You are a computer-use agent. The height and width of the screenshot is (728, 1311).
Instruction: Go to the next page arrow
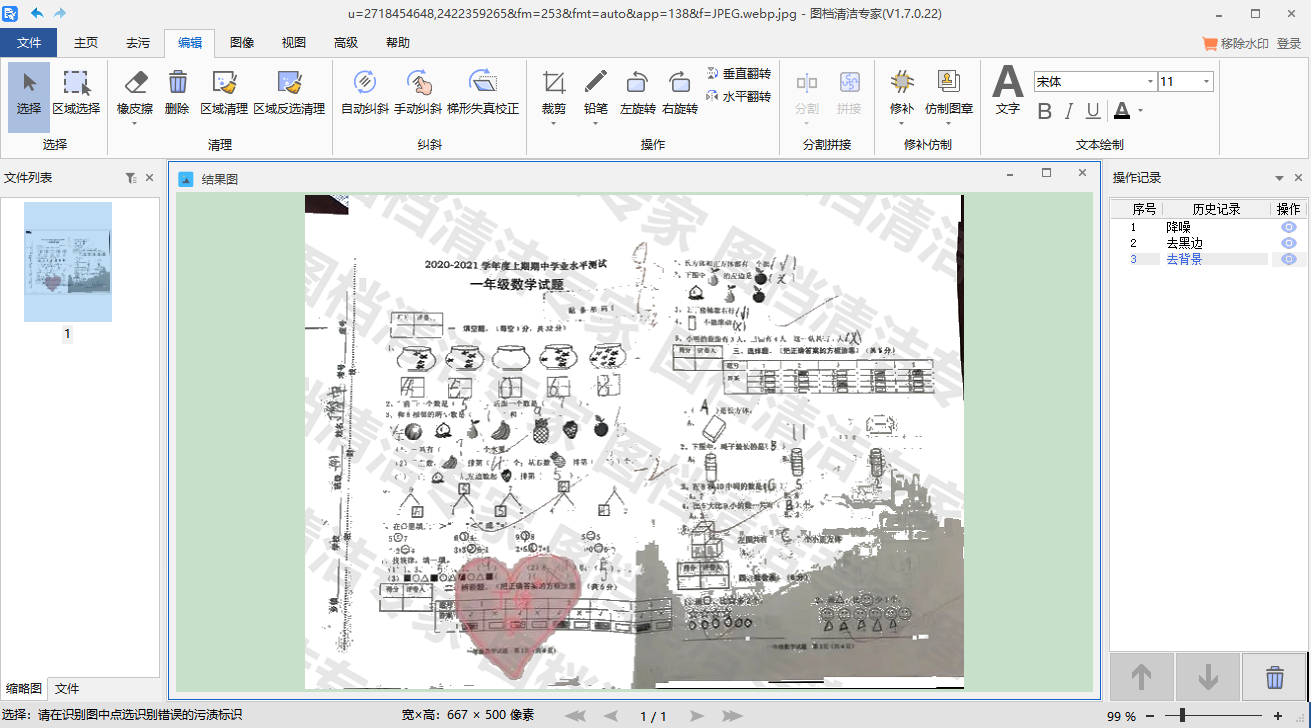(x=697, y=716)
